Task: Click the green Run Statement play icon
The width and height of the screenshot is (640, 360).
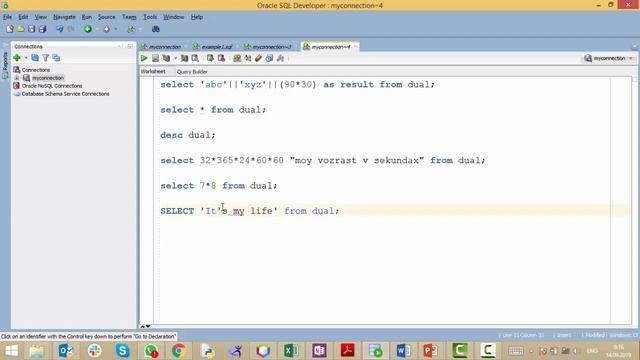Action: coord(144,58)
